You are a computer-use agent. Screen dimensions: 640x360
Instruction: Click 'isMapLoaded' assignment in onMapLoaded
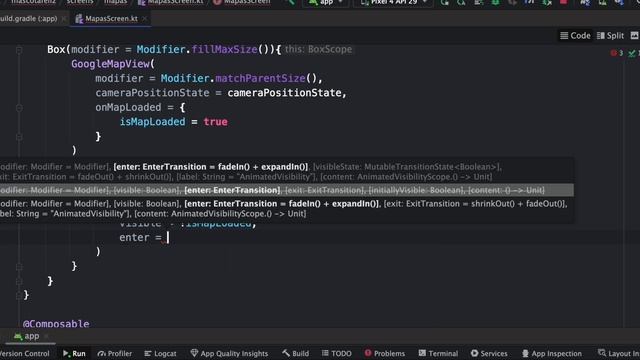(x=152, y=122)
